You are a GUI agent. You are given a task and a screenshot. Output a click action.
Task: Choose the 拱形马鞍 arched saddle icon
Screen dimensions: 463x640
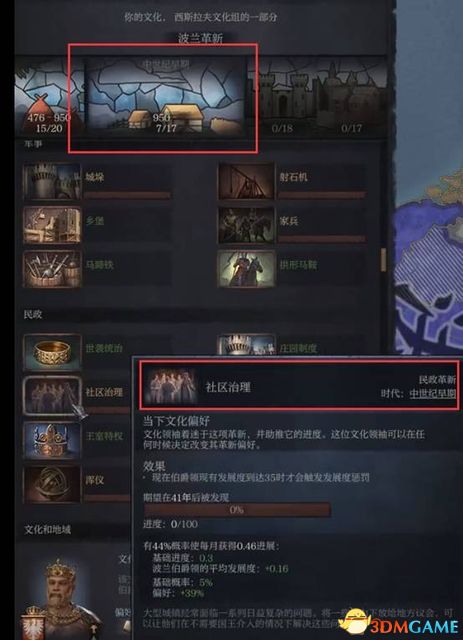tap(246, 269)
